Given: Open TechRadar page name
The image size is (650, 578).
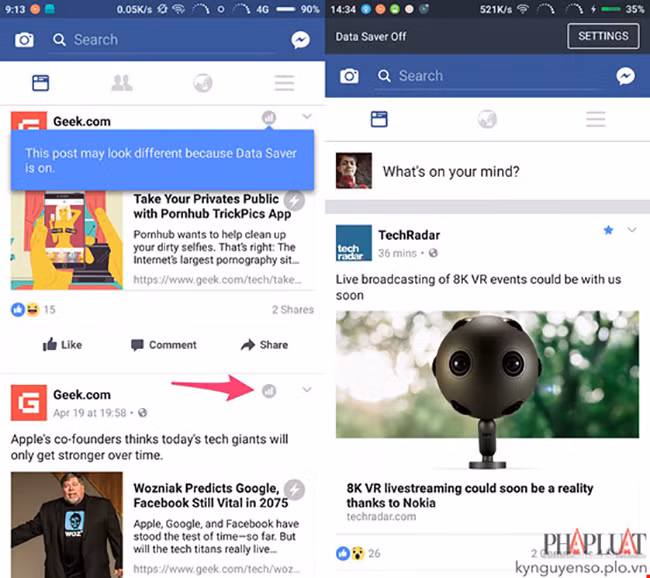Looking at the screenshot, I should [409, 235].
